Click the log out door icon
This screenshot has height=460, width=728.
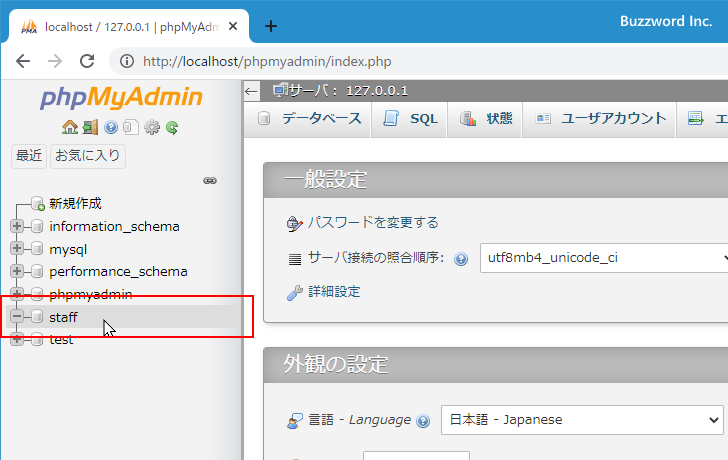click(90, 127)
